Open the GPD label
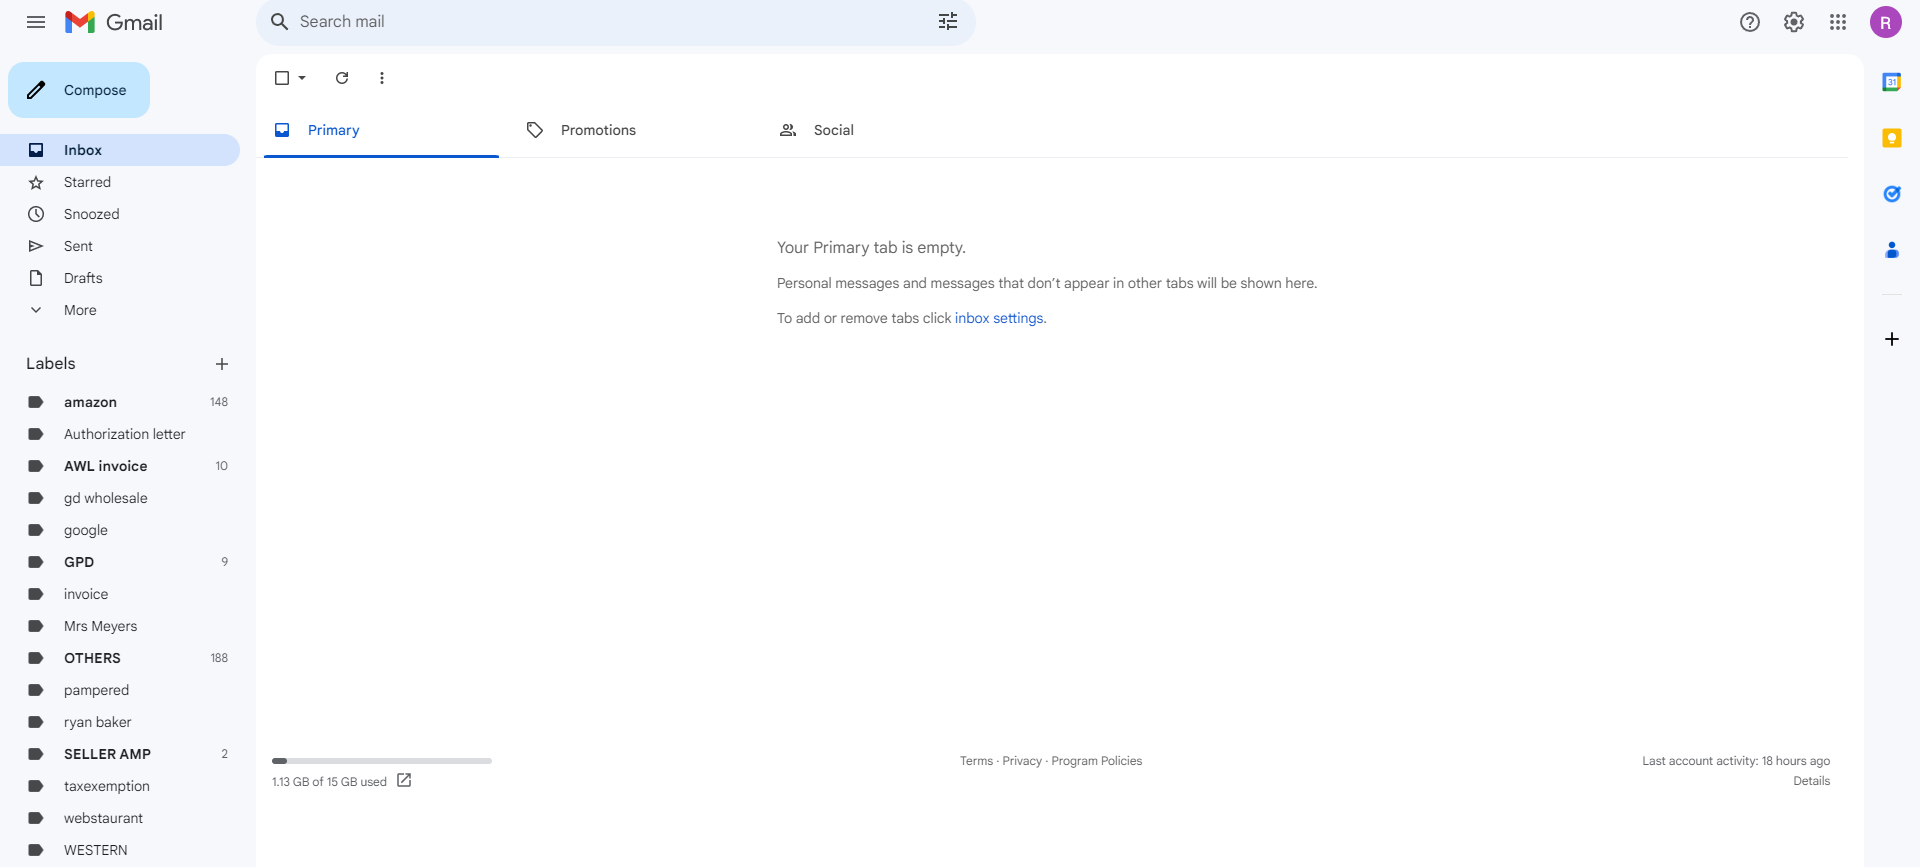1920x867 pixels. pyautogui.click(x=120, y=562)
